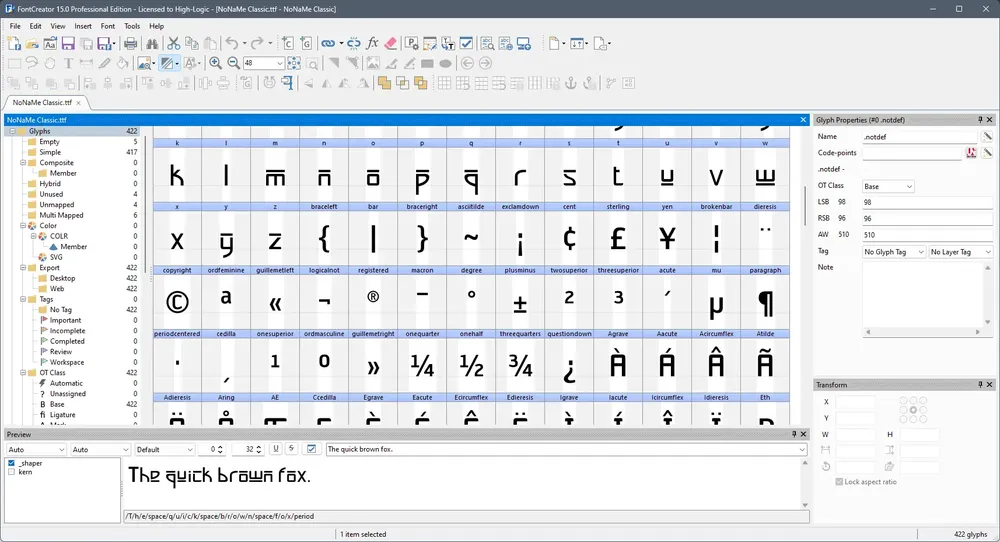Select the text T tool
The width and height of the screenshot is (1000, 542).
pyautogui.click(x=68, y=63)
